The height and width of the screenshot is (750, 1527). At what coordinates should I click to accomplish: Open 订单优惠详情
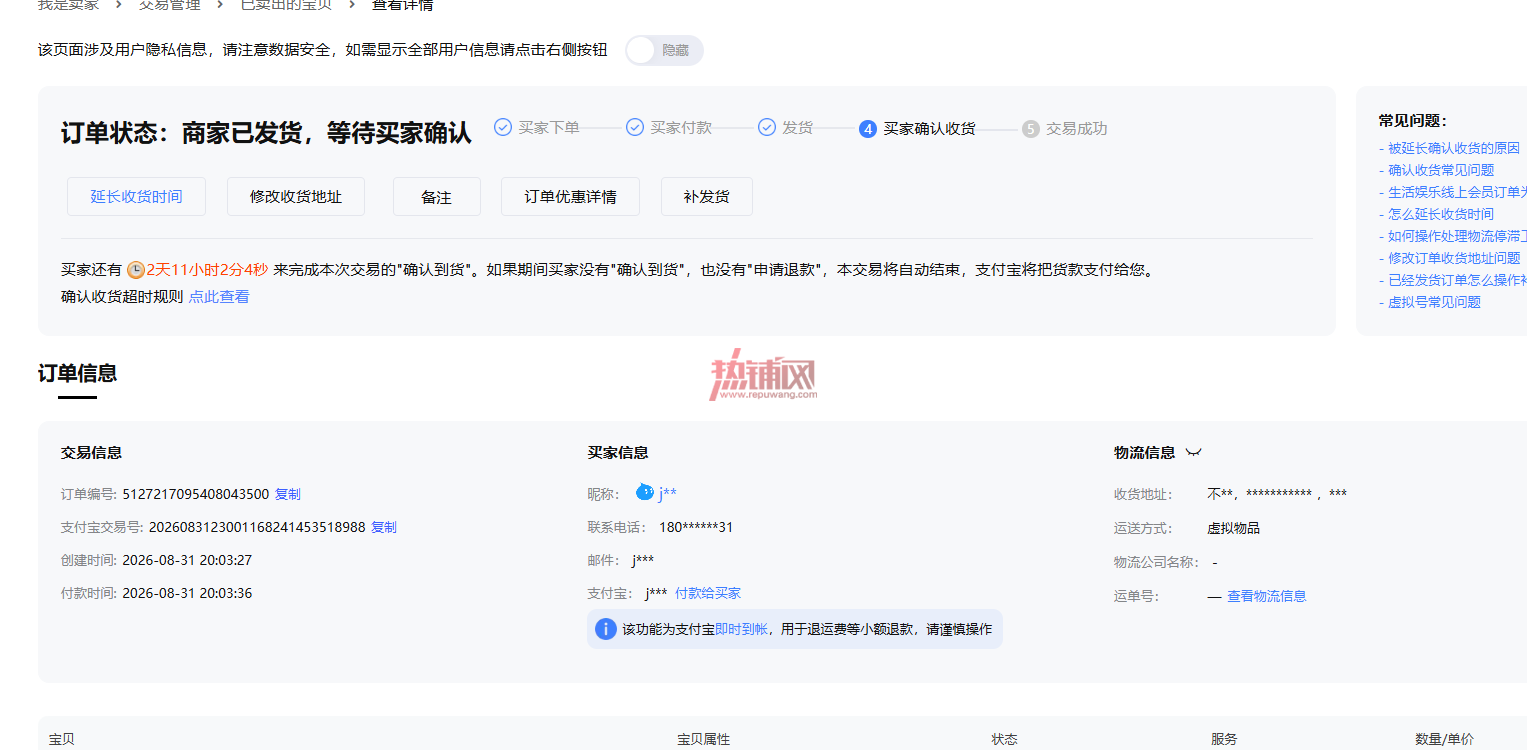pyautogui.click(x=570, y=197)
